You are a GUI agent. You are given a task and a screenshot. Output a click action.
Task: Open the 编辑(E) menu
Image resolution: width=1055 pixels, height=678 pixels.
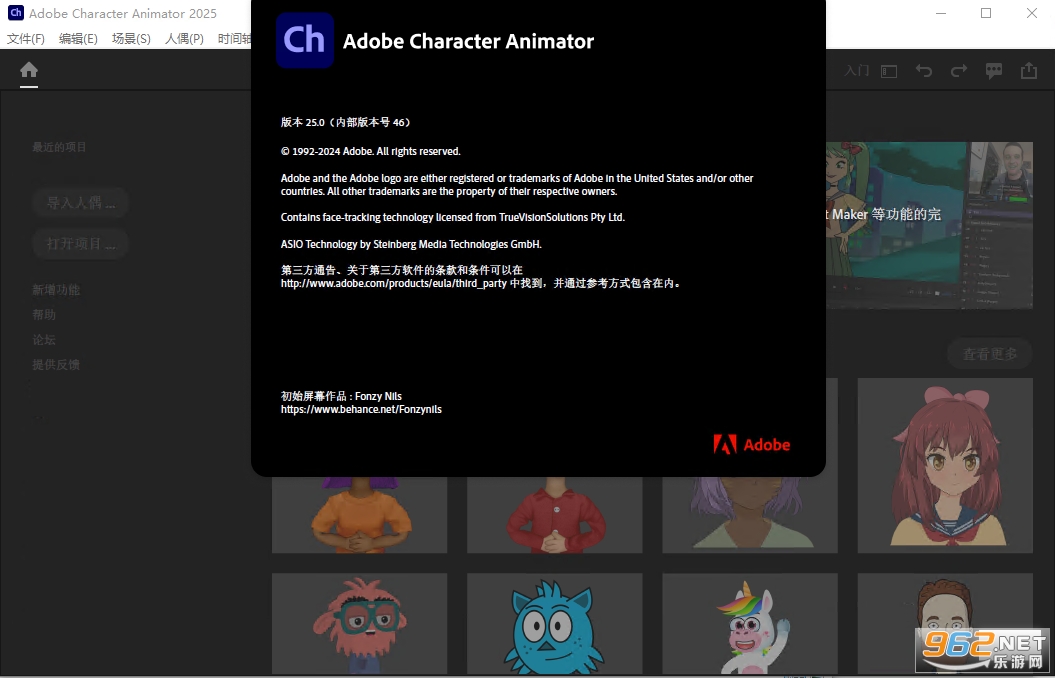click(x=78, y=38)
